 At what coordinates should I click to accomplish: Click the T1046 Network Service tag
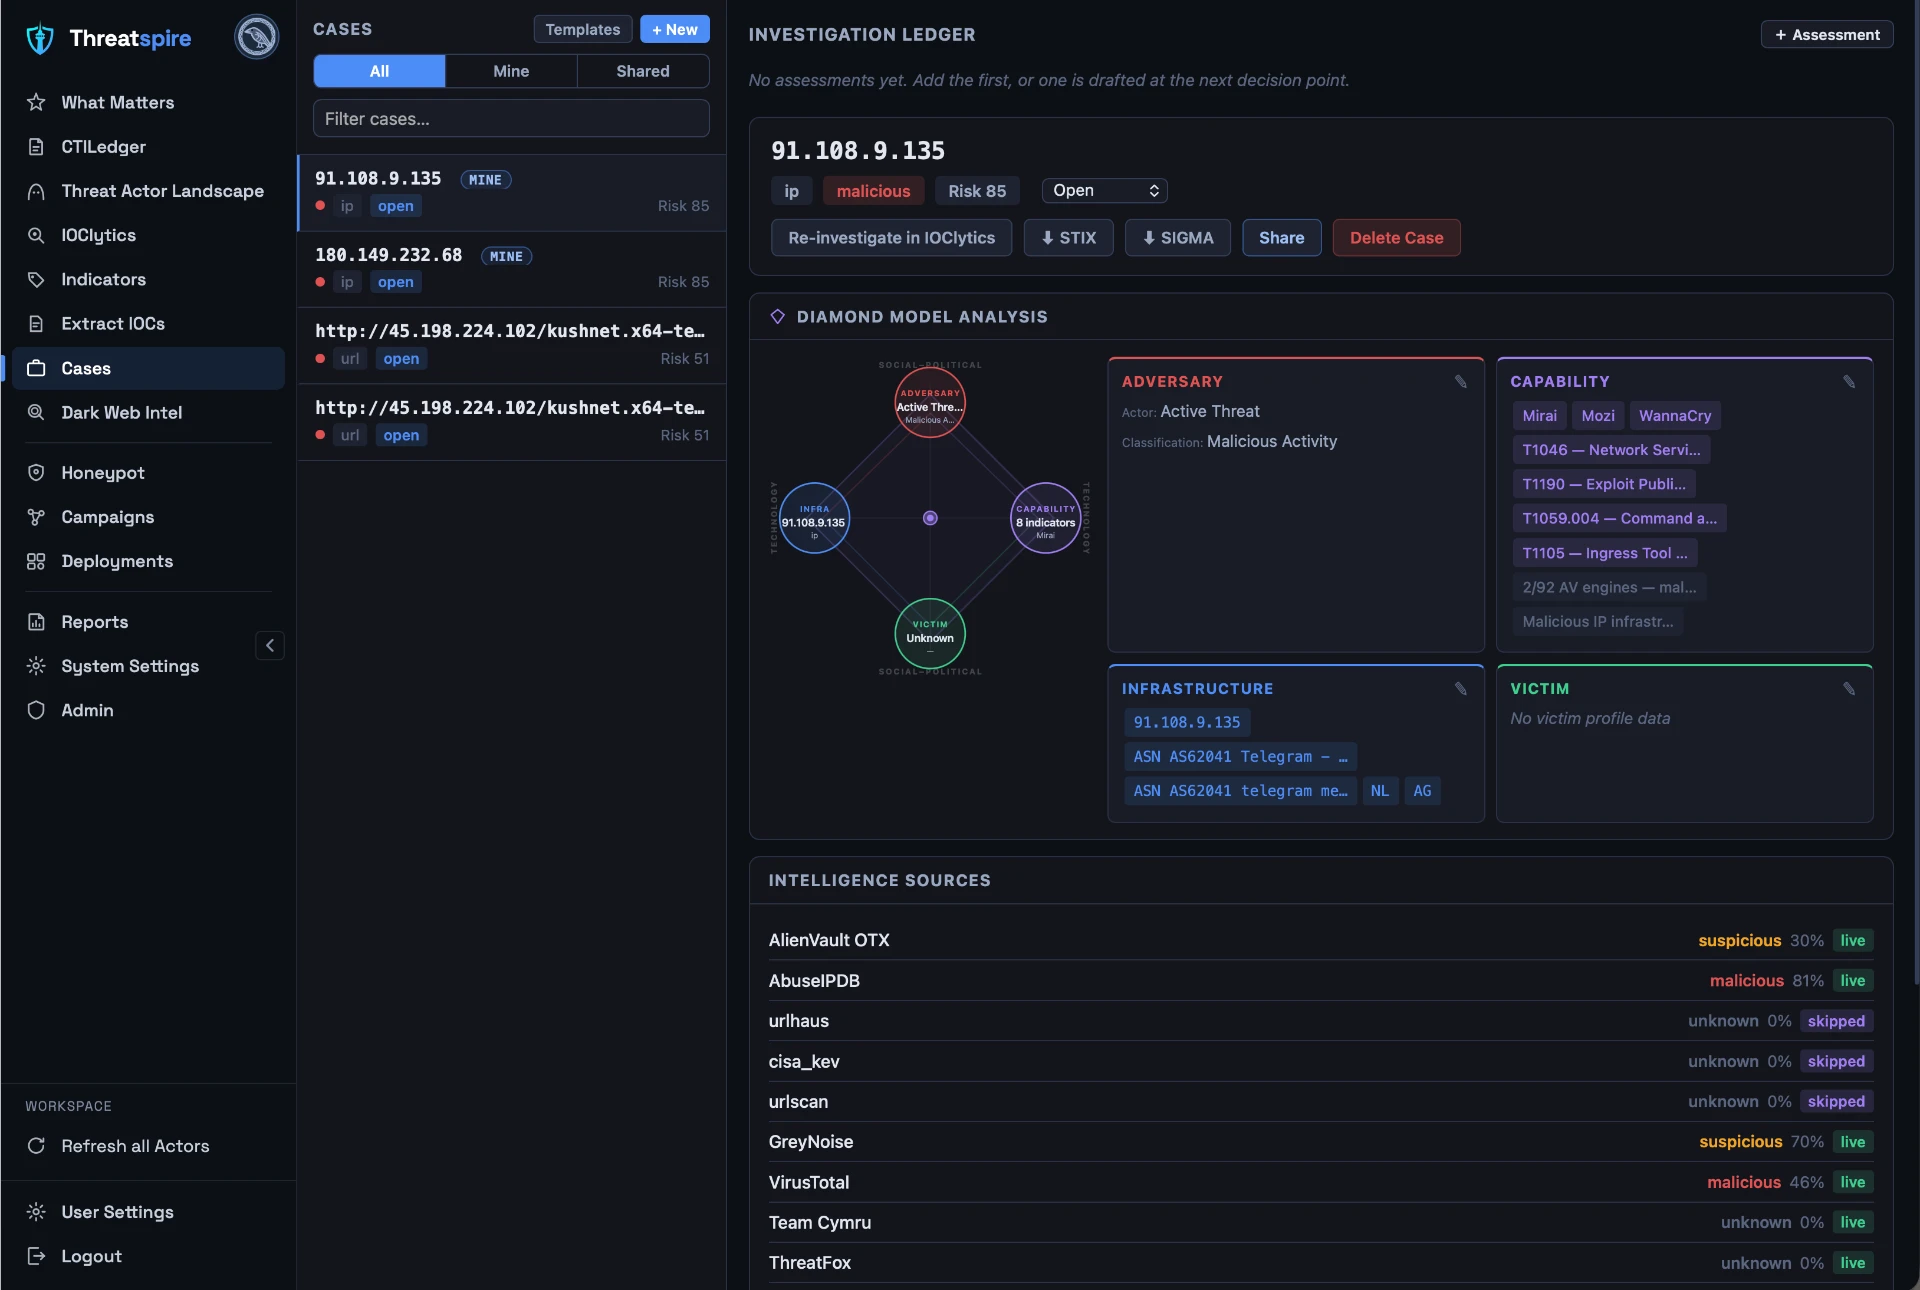tap(1611, 450)
